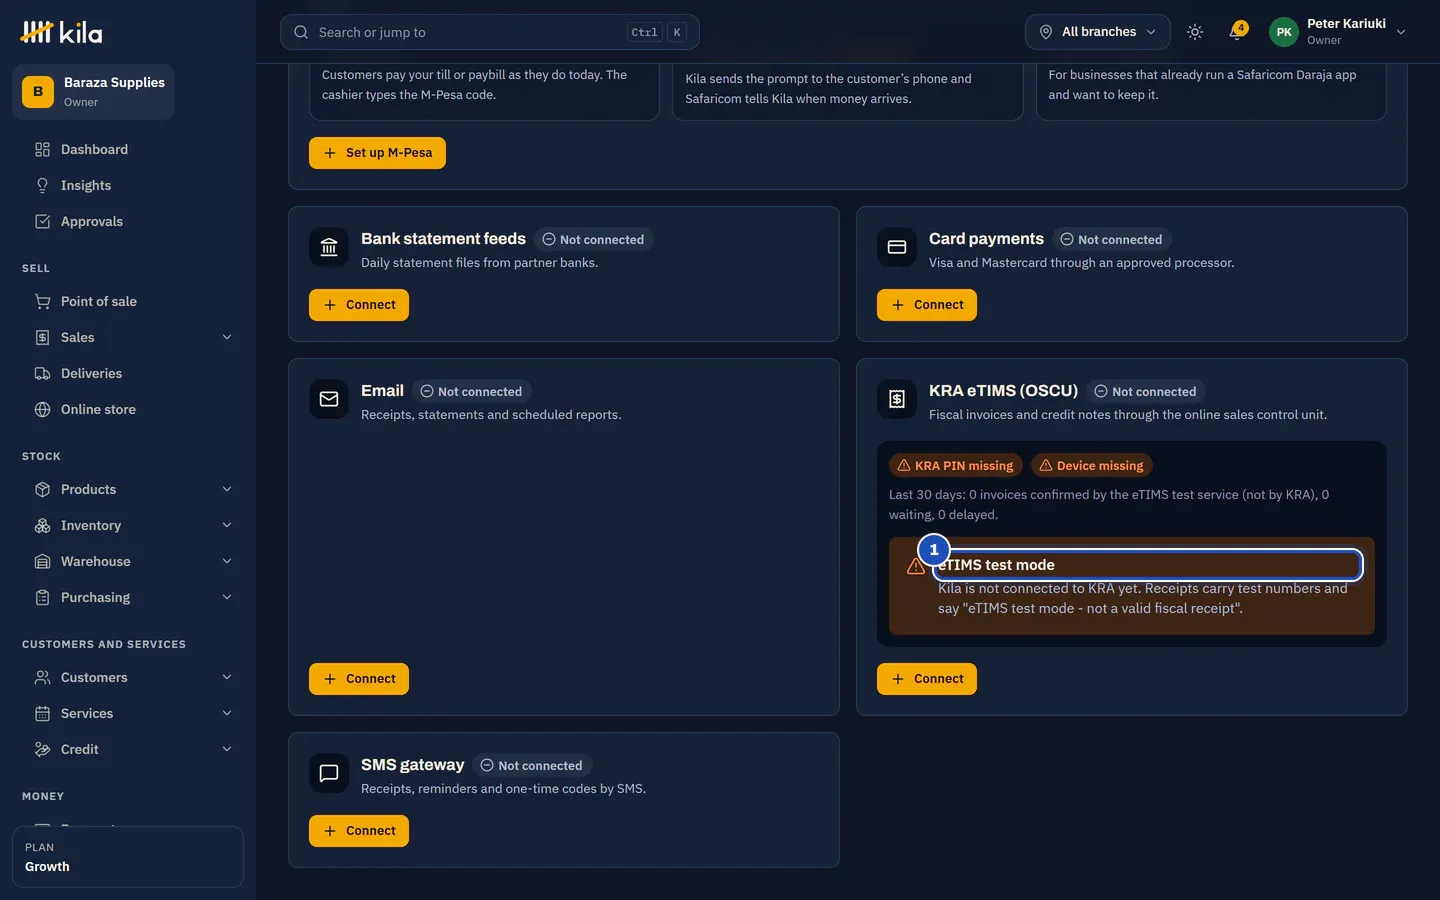The height and width of the screenshot is (900, 1440).
Task: Connect the Email integration
Action: coord(359,679)
